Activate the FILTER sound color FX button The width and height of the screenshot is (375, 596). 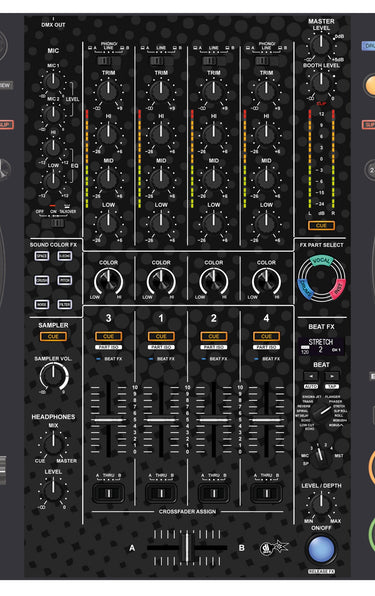coord(65,304)
